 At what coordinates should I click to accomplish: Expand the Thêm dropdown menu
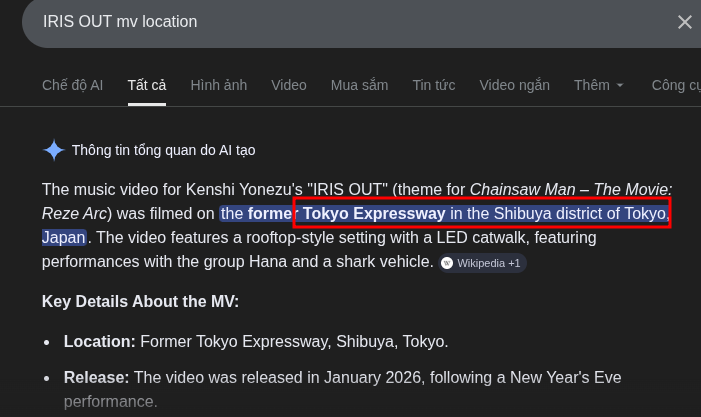click(598, 85)
